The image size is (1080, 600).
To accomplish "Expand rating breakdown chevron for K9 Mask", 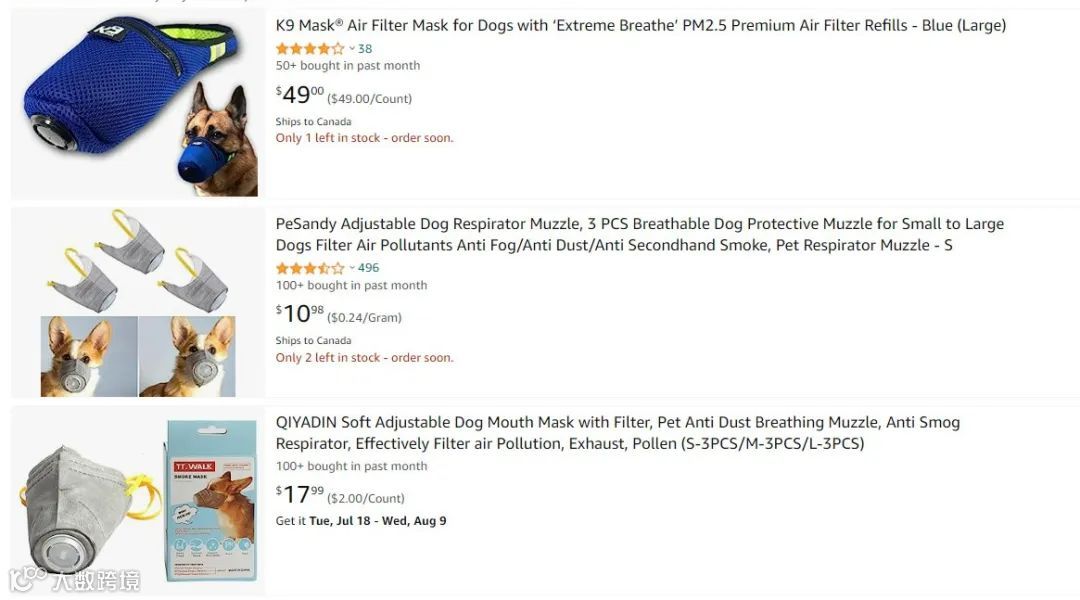I will 352,49.
